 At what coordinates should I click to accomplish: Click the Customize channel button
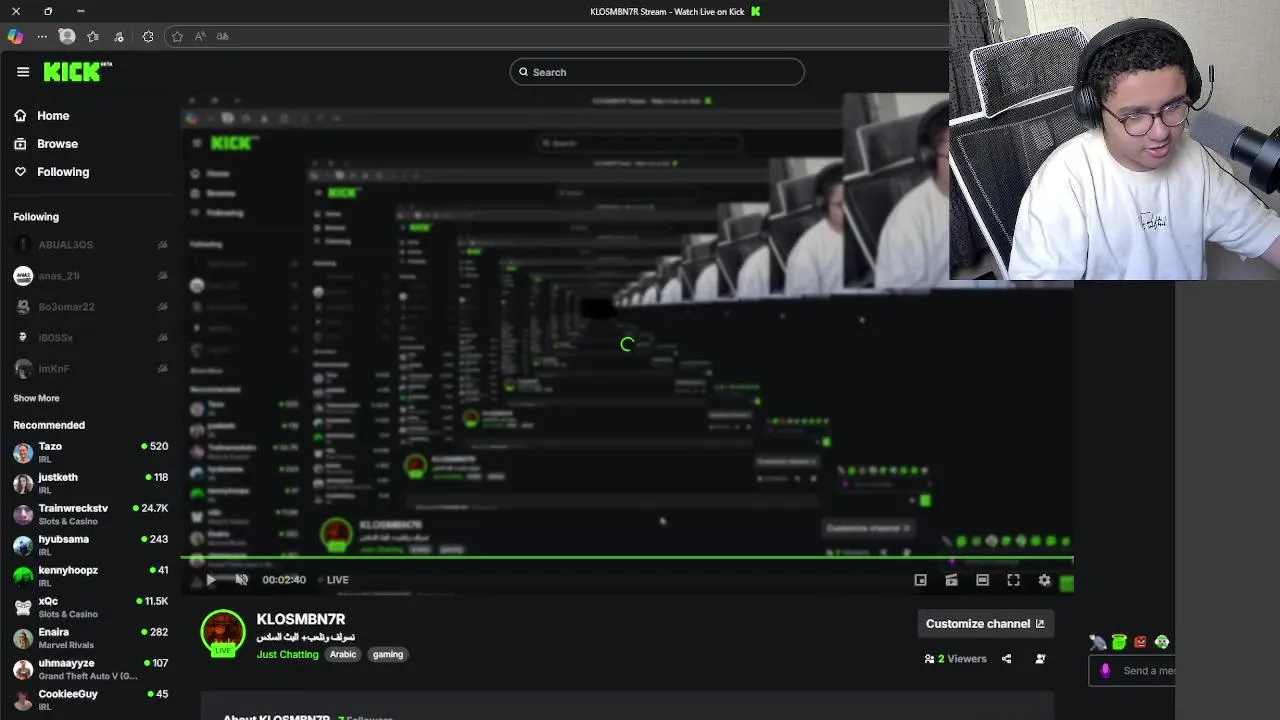coord(984,624)
